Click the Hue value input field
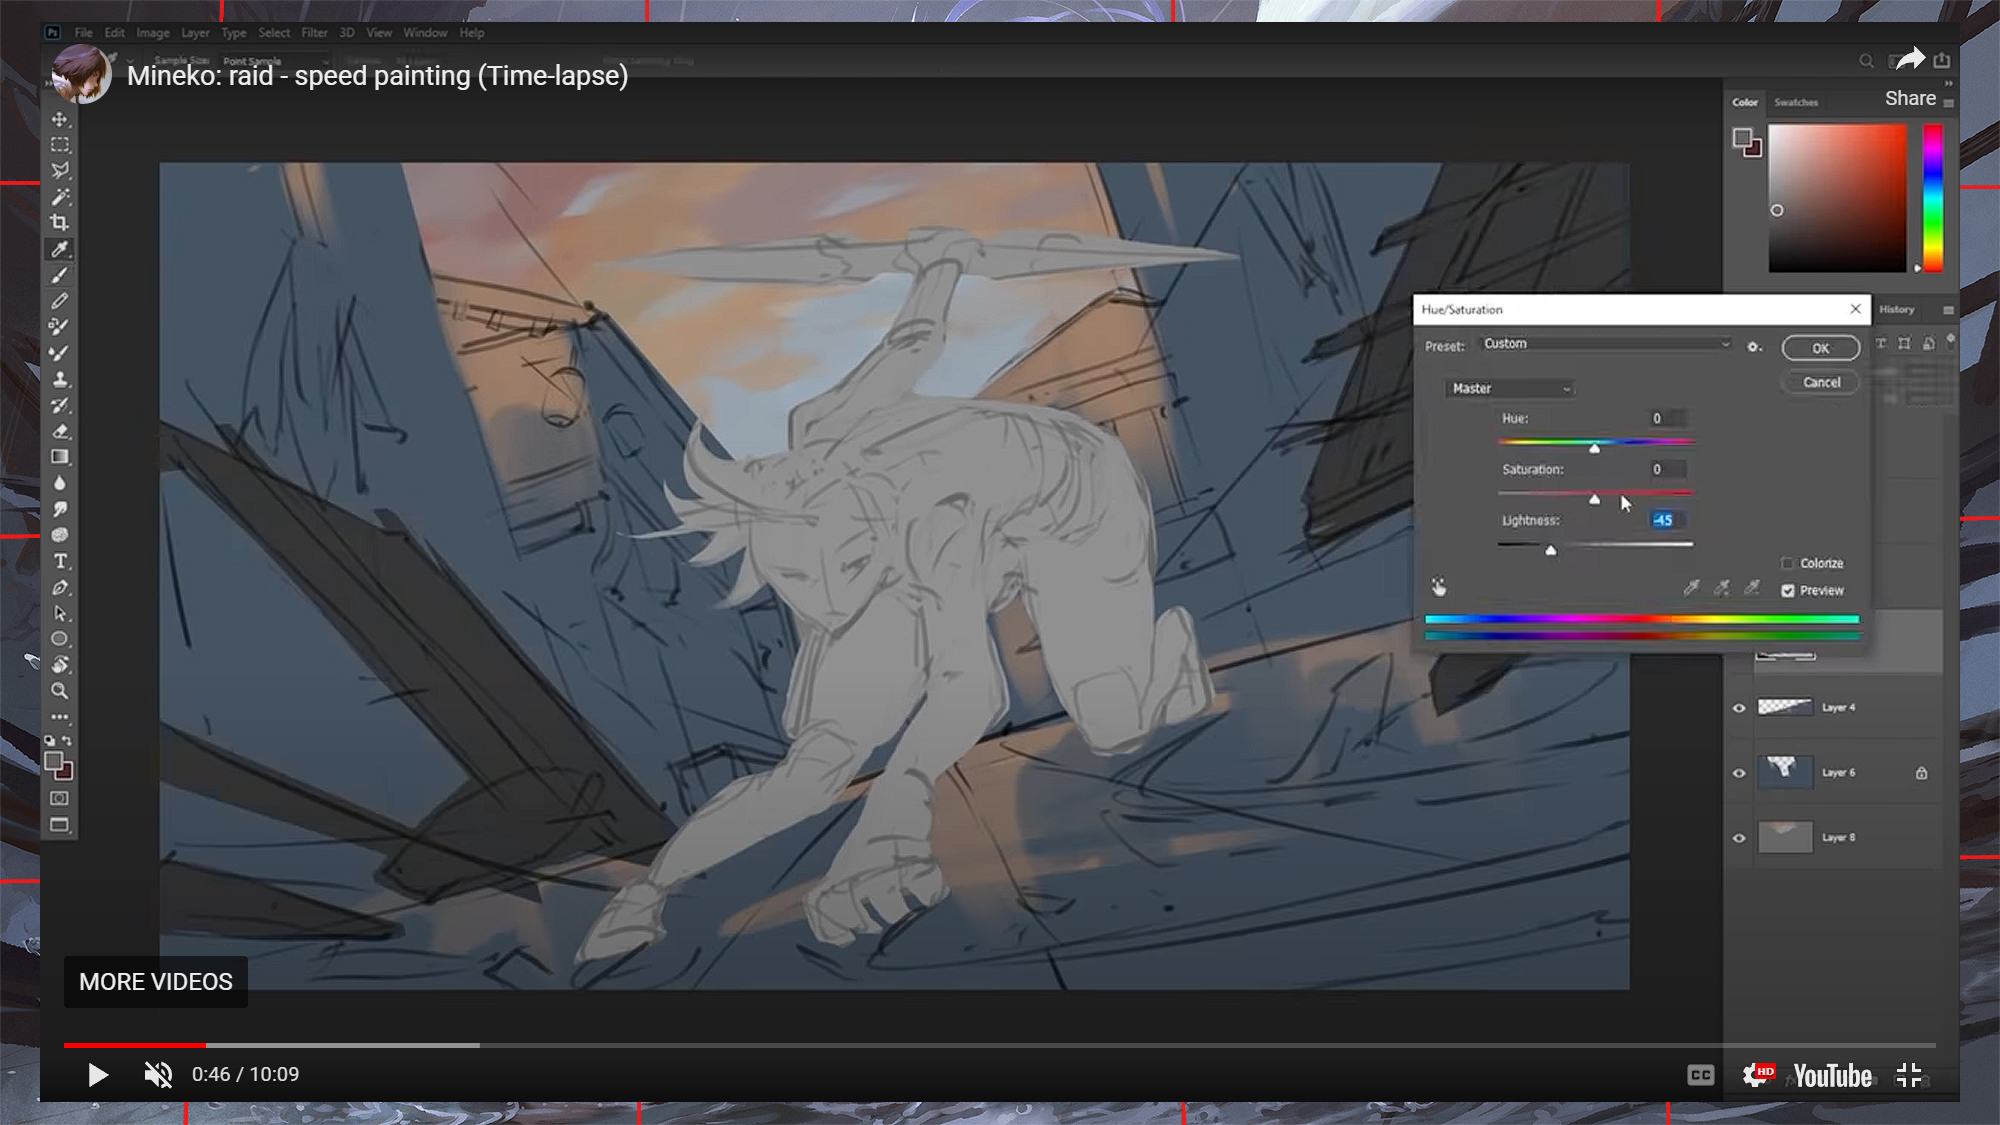 (1665, 418)
